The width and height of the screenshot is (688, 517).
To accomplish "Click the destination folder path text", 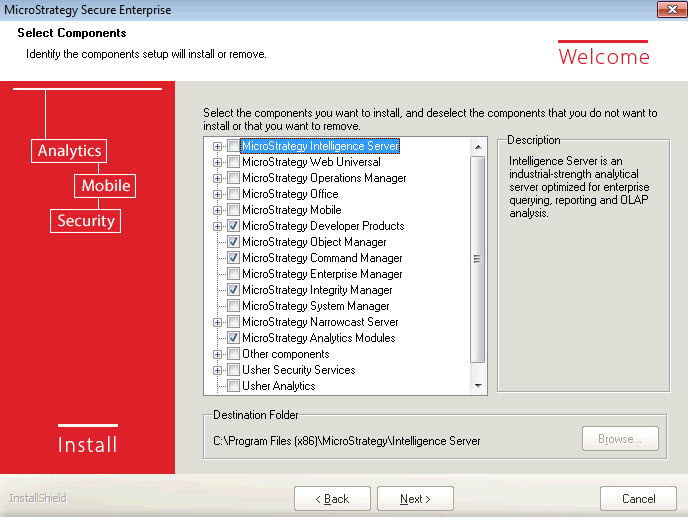I will [346, 441].
